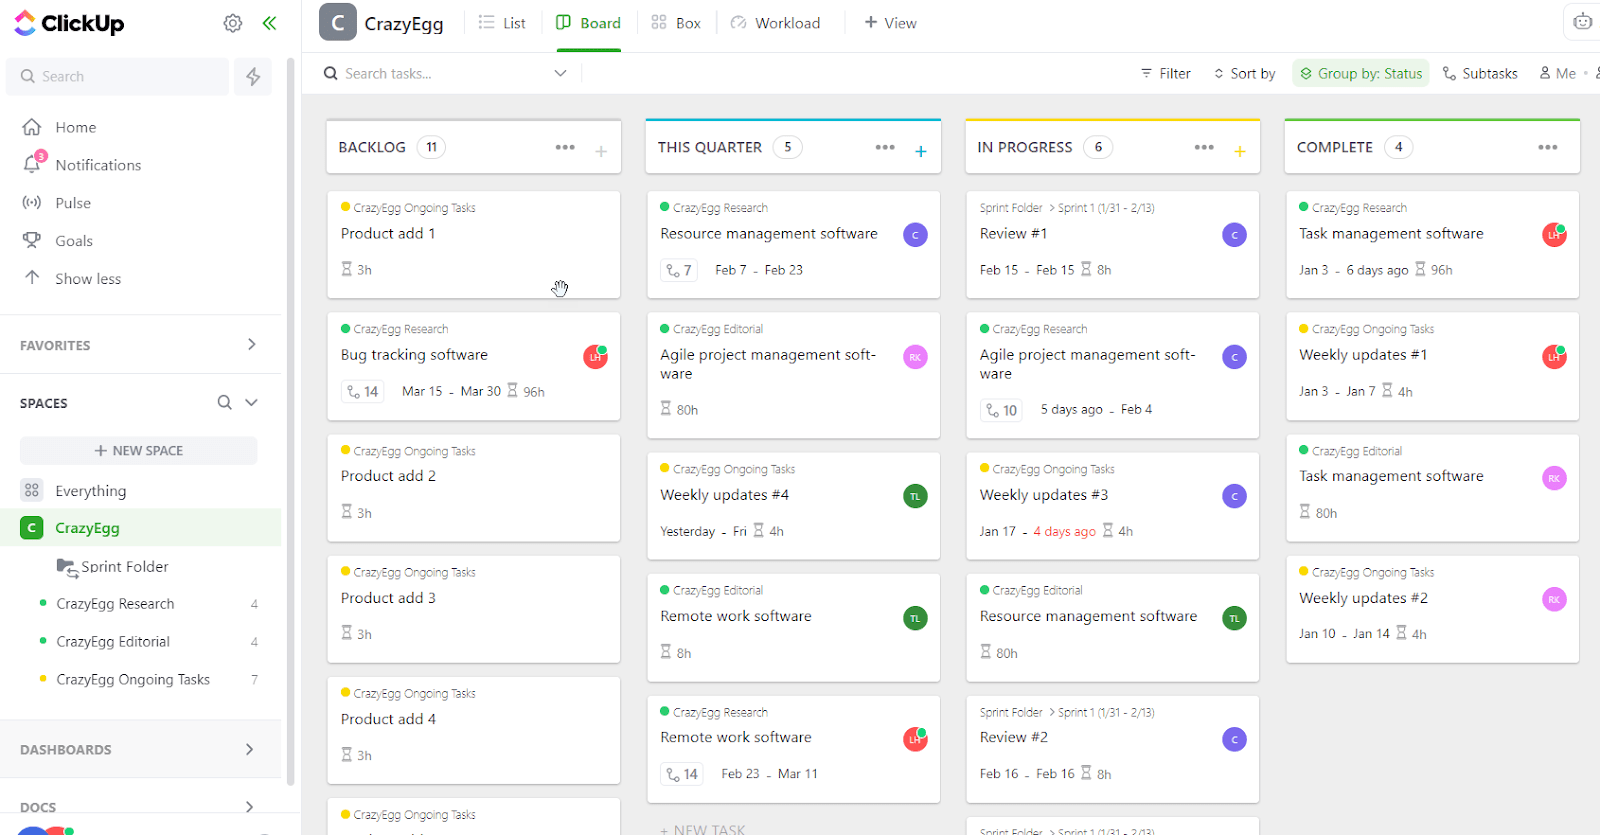This screenshot has width=1600, height=835.
Task: Expand the Dashboards section
Action: (250, 749)
